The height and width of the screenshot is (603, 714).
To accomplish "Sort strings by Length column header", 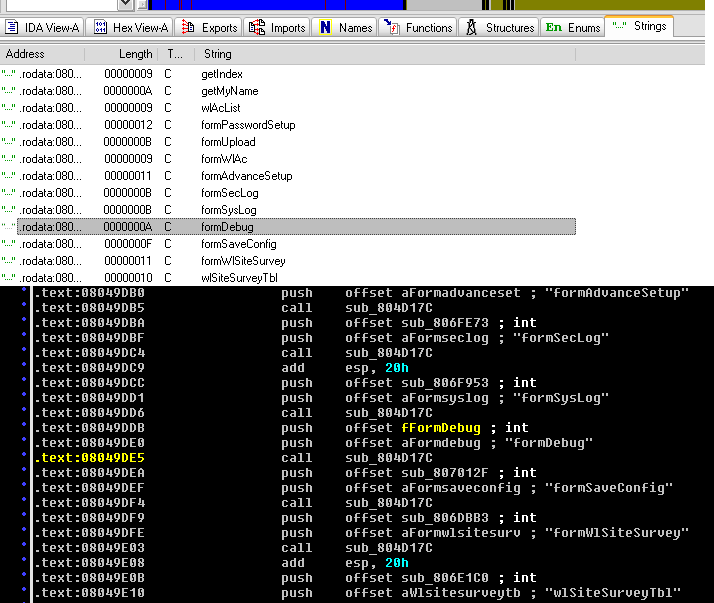I will pyautogui.click(x=121, y=54).
